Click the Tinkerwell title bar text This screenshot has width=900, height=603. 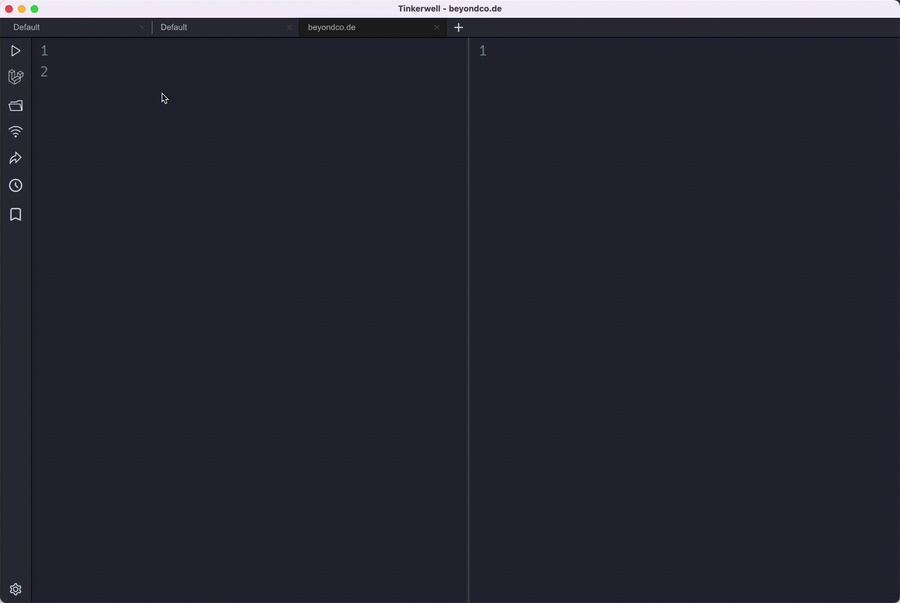(x=450, y=8)
